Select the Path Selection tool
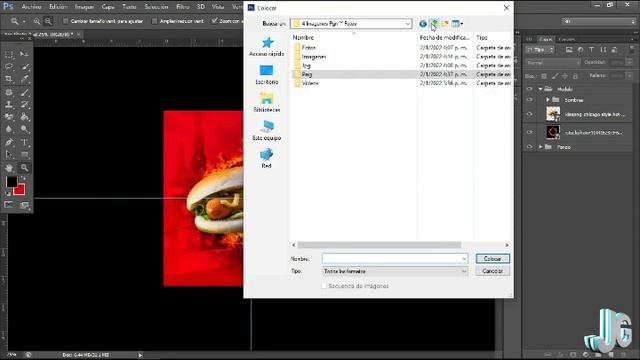640x360 pixels. click(9, 155)
